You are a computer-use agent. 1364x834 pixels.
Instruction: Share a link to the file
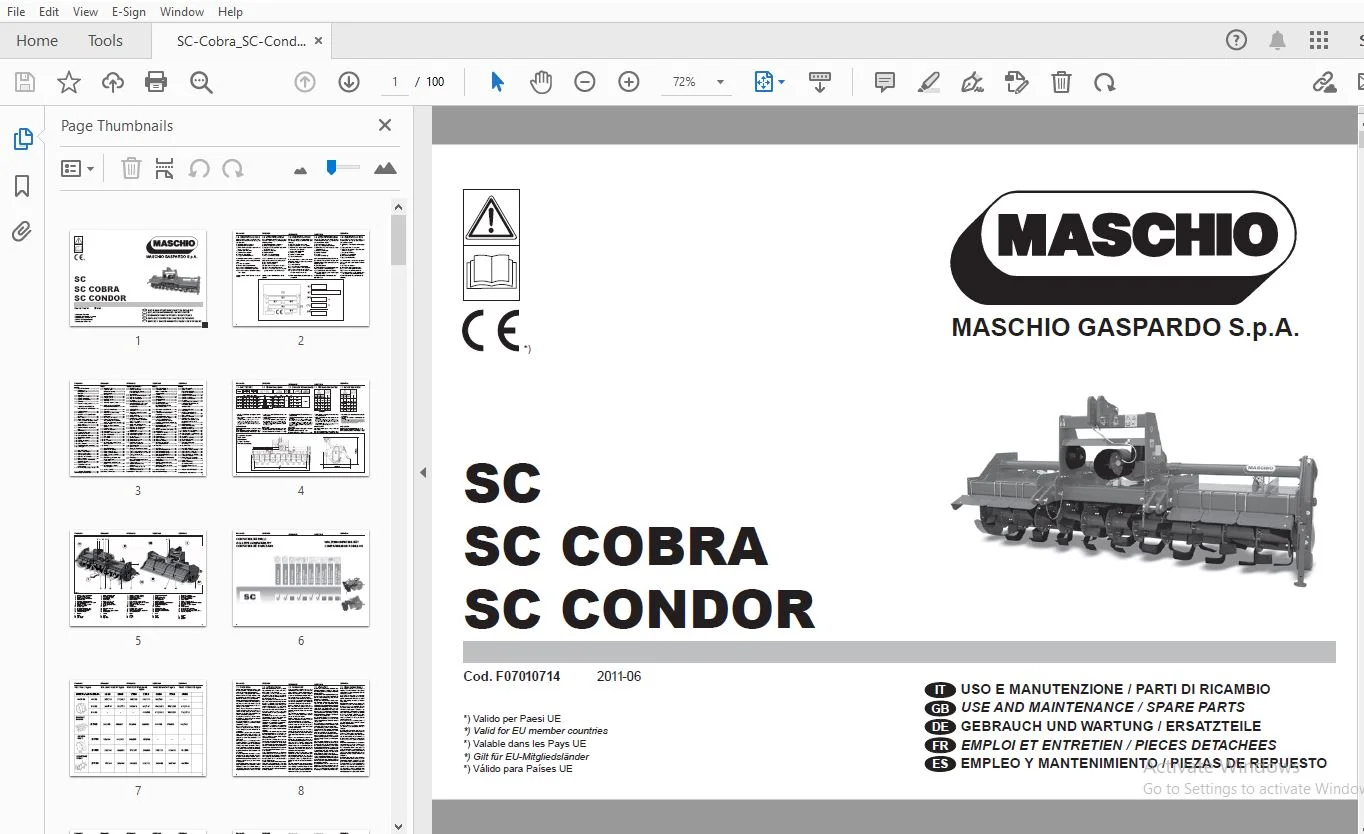pyautogui.click(x=1325, y=82)
